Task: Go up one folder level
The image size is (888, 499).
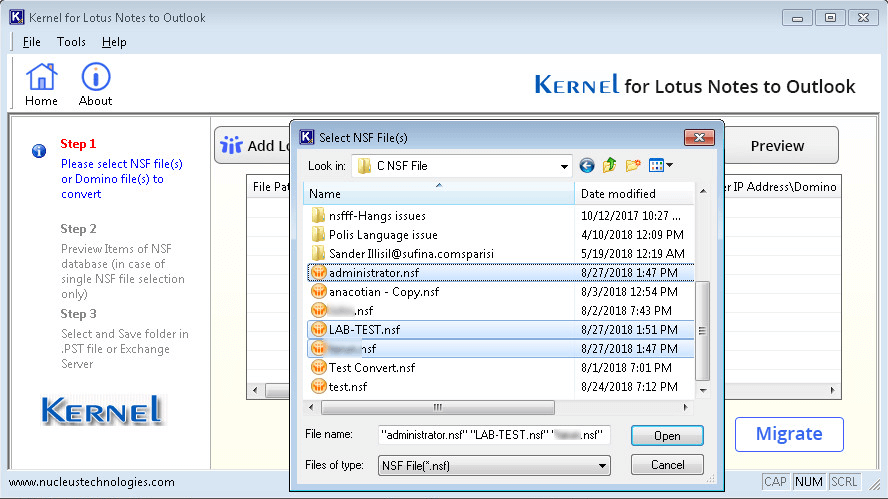Action: pyautogui.click(x=609, y=165)
